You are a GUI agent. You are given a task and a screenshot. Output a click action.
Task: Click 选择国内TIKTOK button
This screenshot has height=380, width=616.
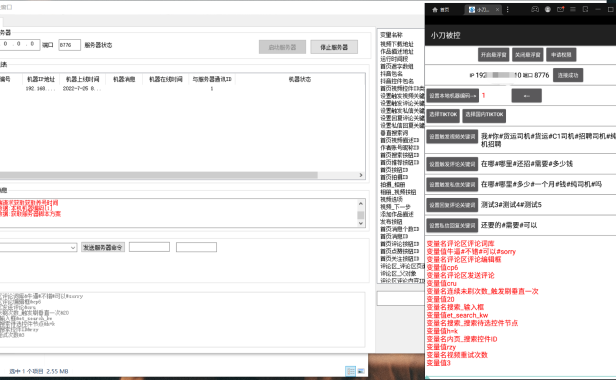pos(484,115)
